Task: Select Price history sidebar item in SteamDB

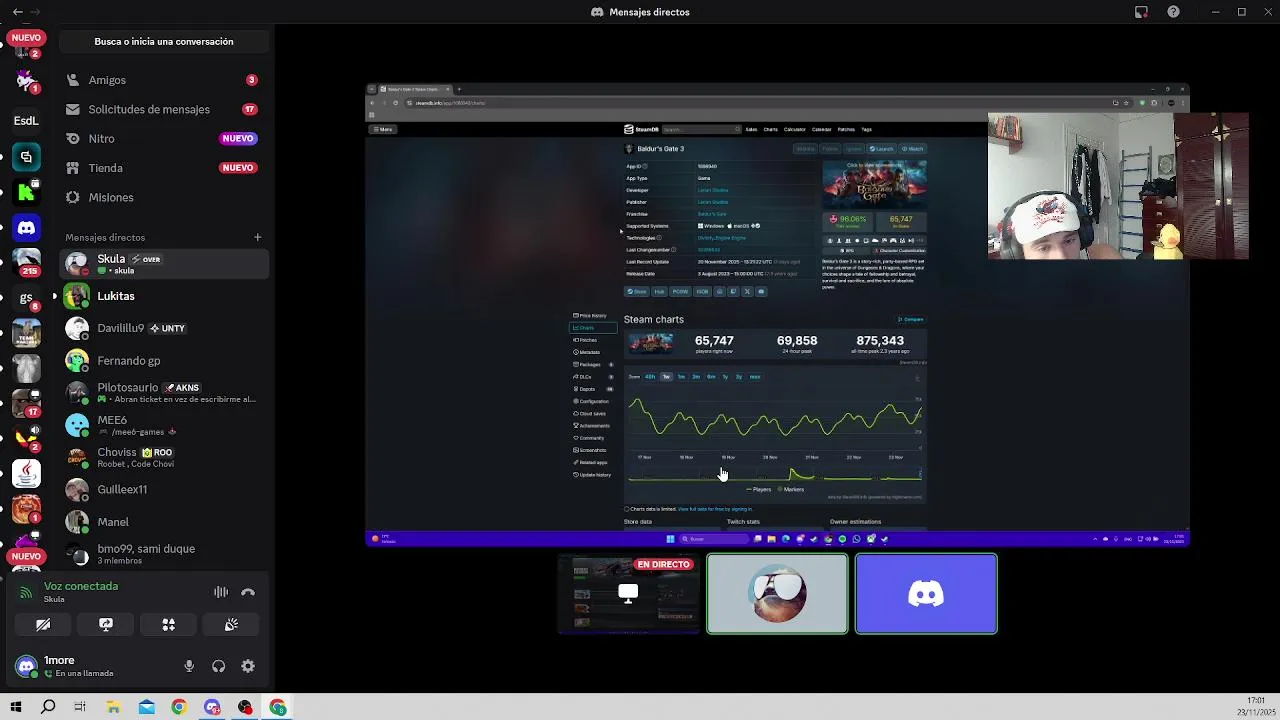Action: point(592,316)
